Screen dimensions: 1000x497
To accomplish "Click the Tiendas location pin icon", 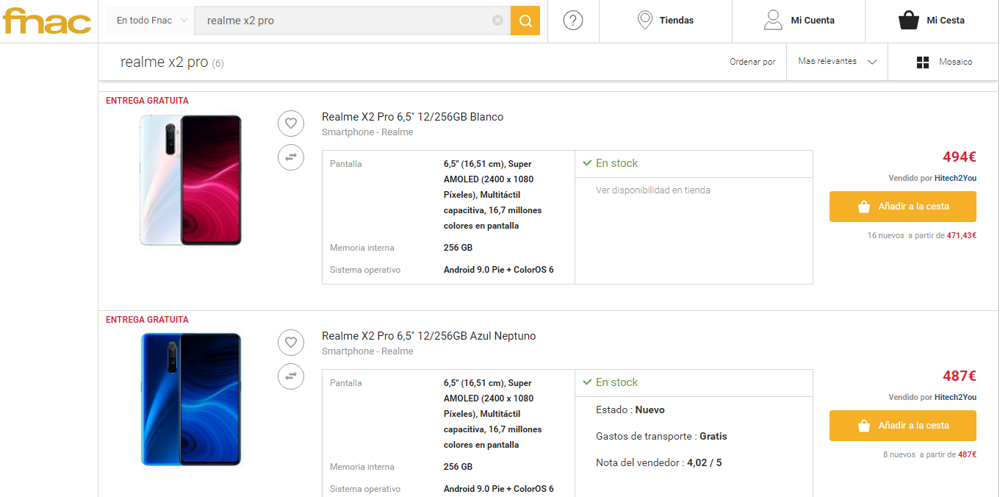I will tap(645, 20).
